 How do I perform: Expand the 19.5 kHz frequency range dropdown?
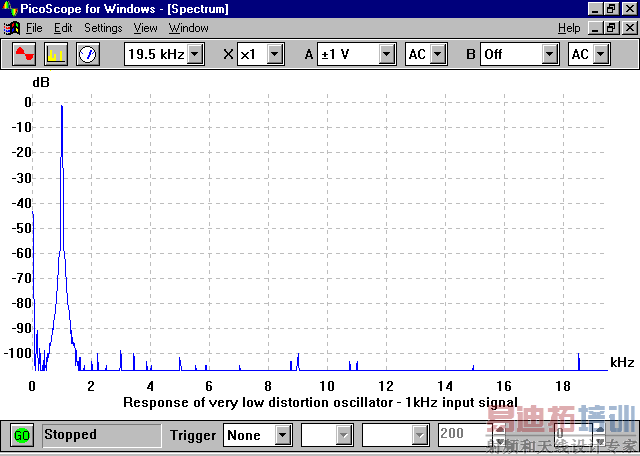[x=196, y=54]
